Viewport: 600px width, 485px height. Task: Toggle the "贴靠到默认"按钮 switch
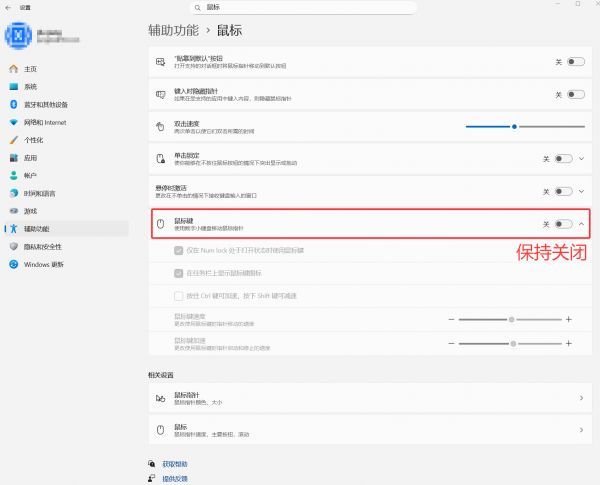tap(576, 62)
